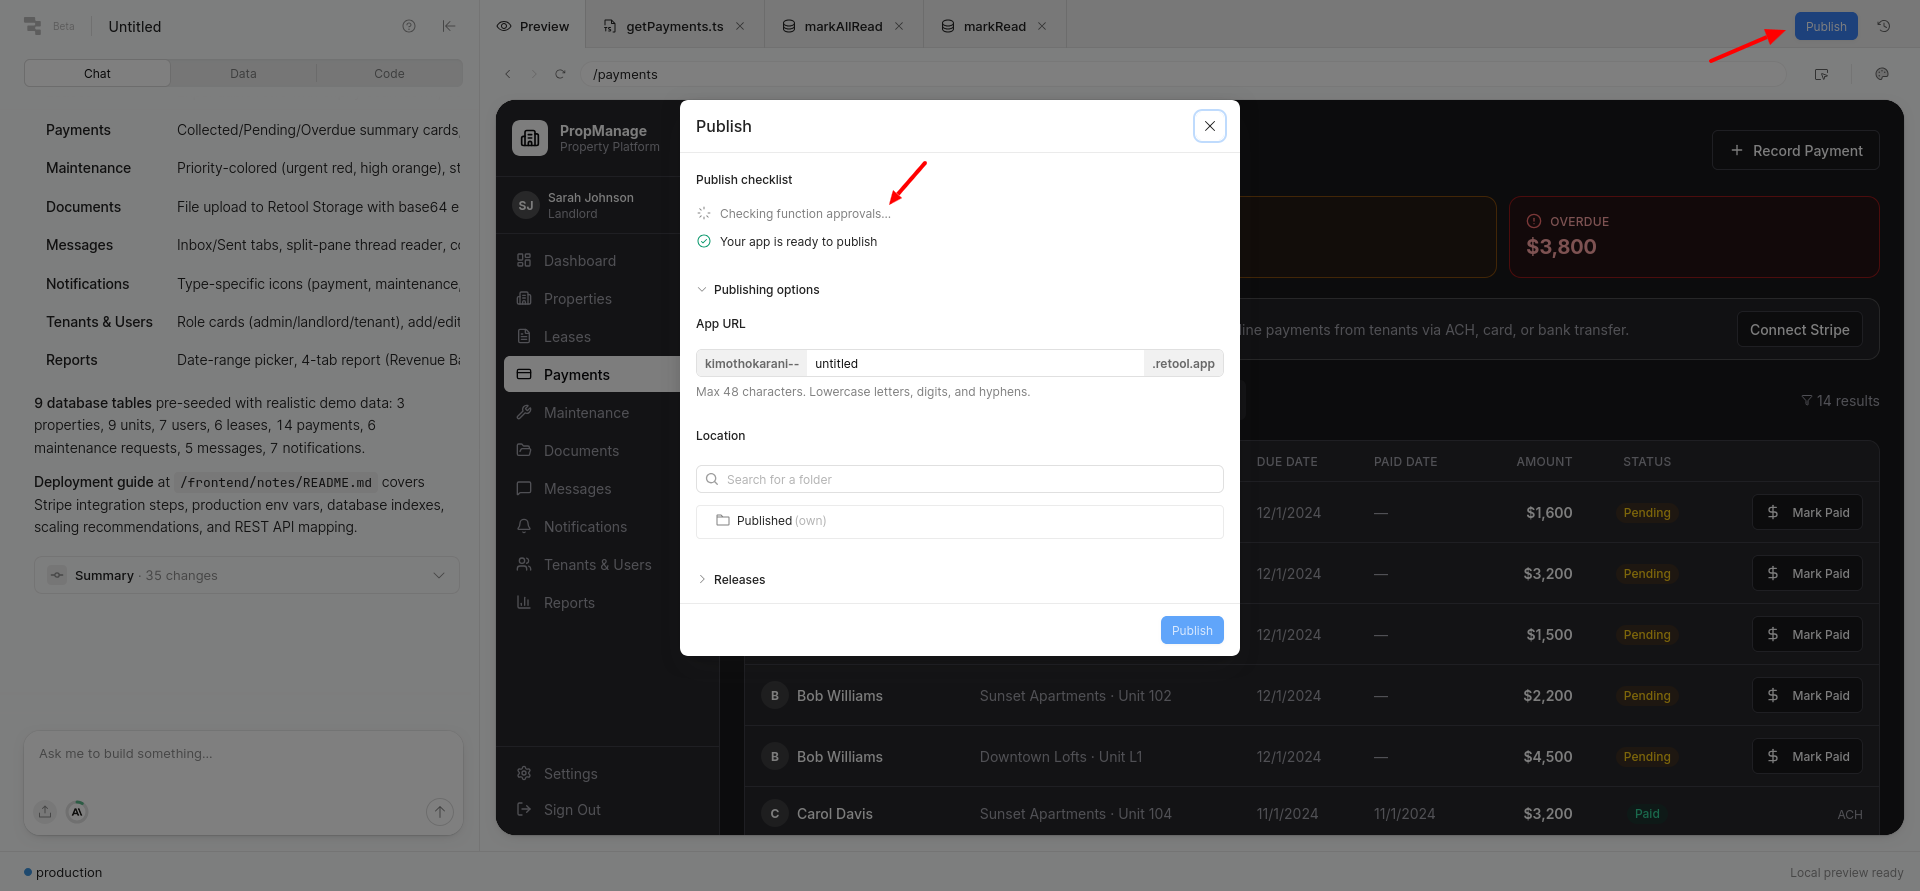Click Mark Paid for the $1,600 payment
Image resolution: width=1920 pixels, height=891 pixels.
point(1807,513)
